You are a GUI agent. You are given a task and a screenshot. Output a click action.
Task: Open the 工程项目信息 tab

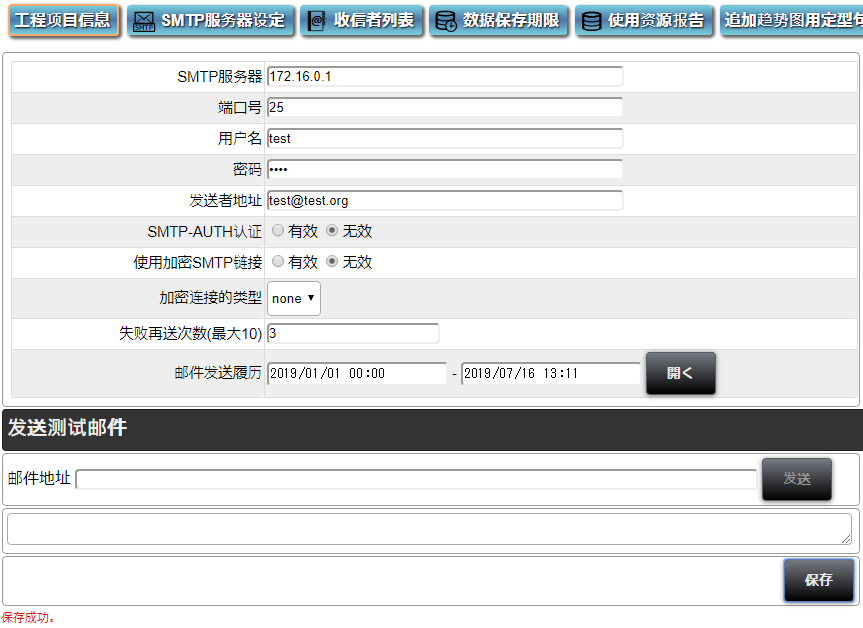(x=63, y=20)
